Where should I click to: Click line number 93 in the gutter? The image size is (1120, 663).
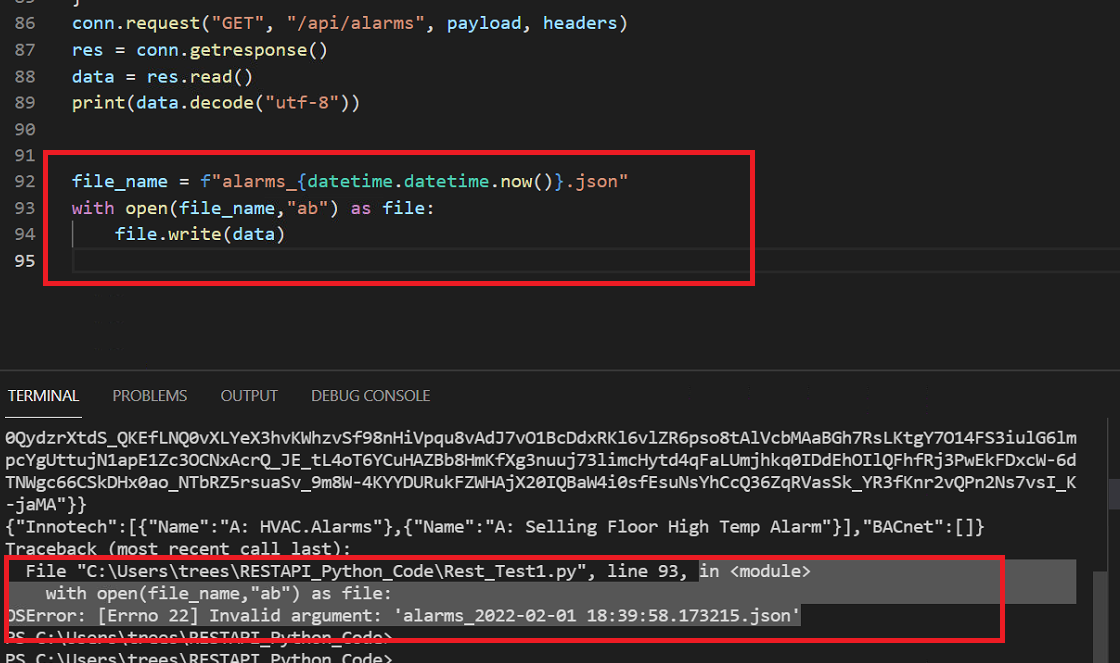(25, 208)
